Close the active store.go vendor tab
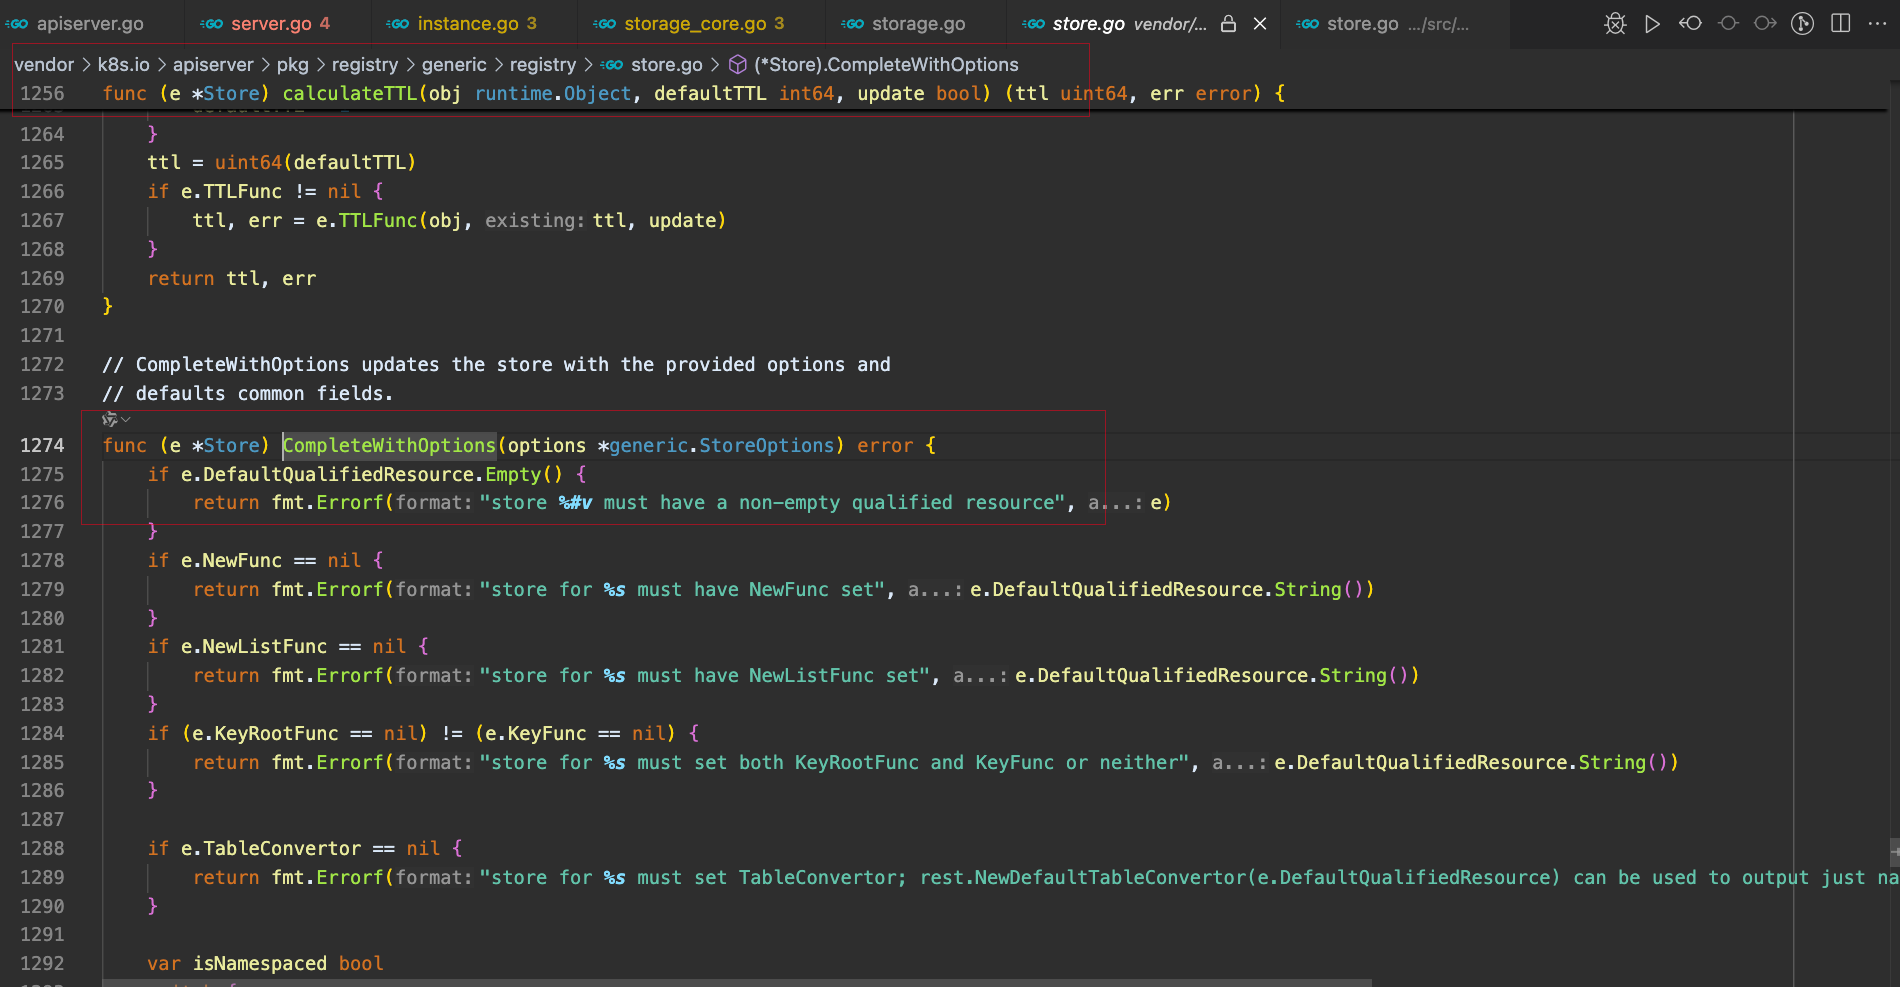1900x987 pixels. tap(1260, 23)
